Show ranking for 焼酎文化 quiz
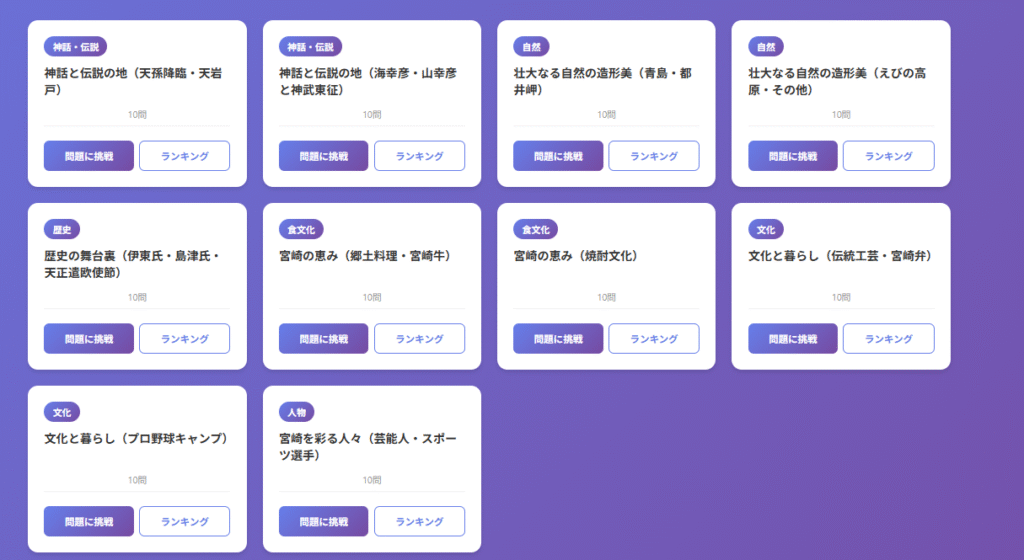1024x560 pixels. (x=653, y=339)
